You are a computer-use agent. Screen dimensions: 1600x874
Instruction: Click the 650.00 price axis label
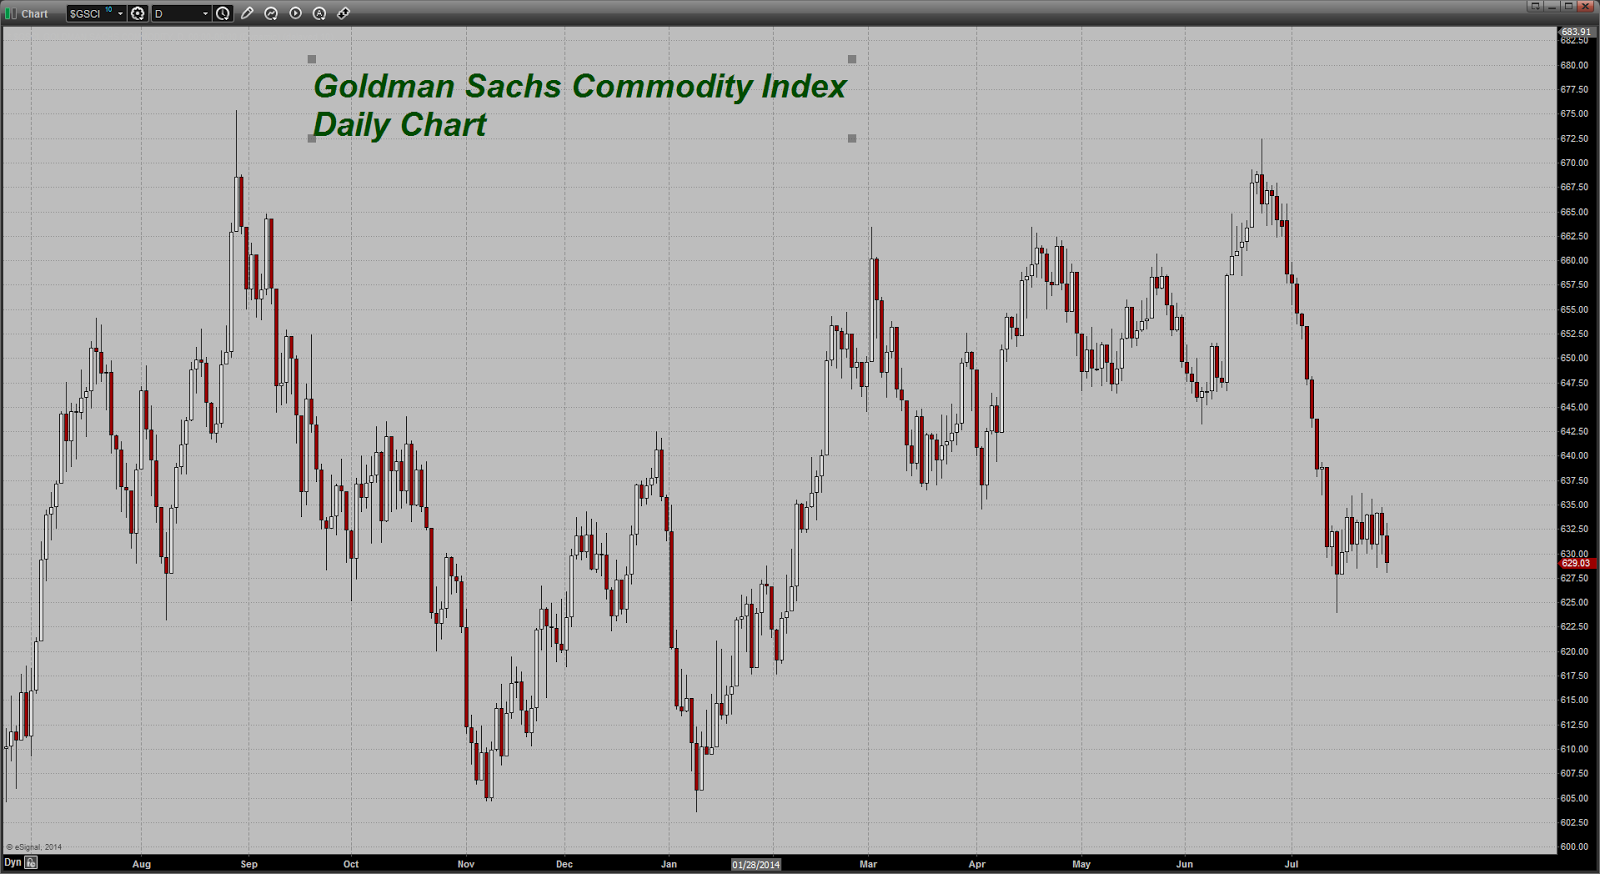tap(1574, 358)
